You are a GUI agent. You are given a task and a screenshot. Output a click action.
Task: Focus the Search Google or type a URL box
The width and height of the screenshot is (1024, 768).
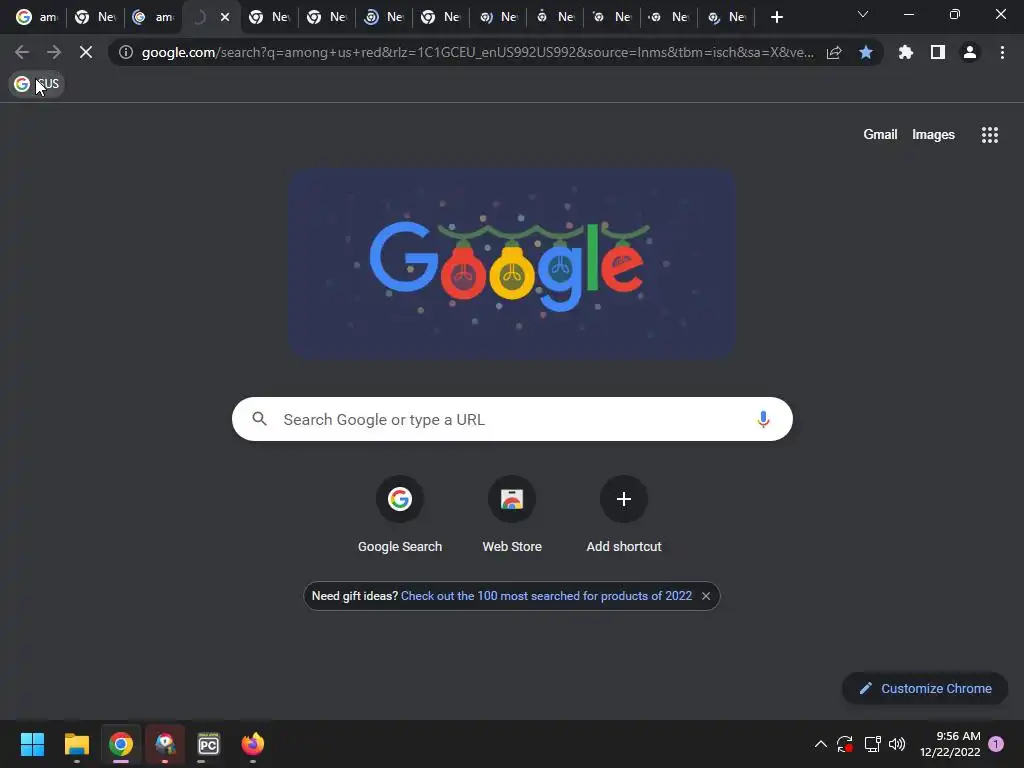[x=512, y=419]
